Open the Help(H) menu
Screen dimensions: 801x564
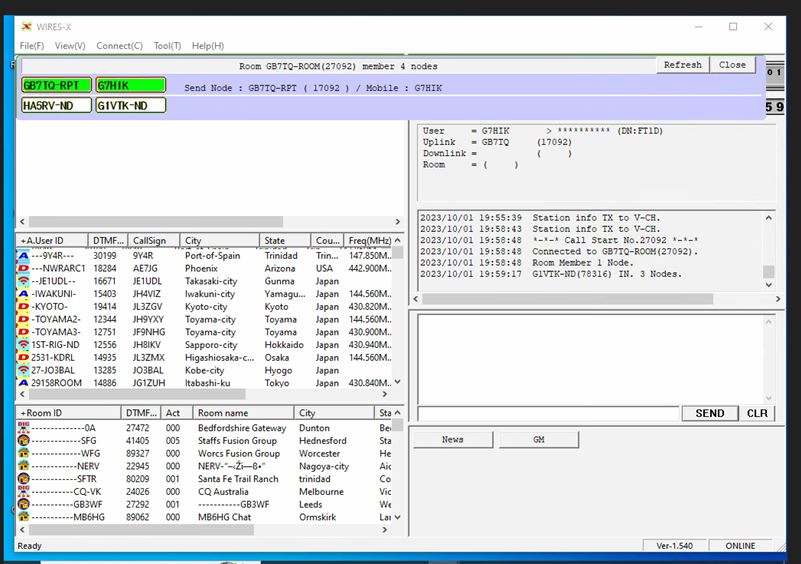pyautogui.click(x=208, y=46)
